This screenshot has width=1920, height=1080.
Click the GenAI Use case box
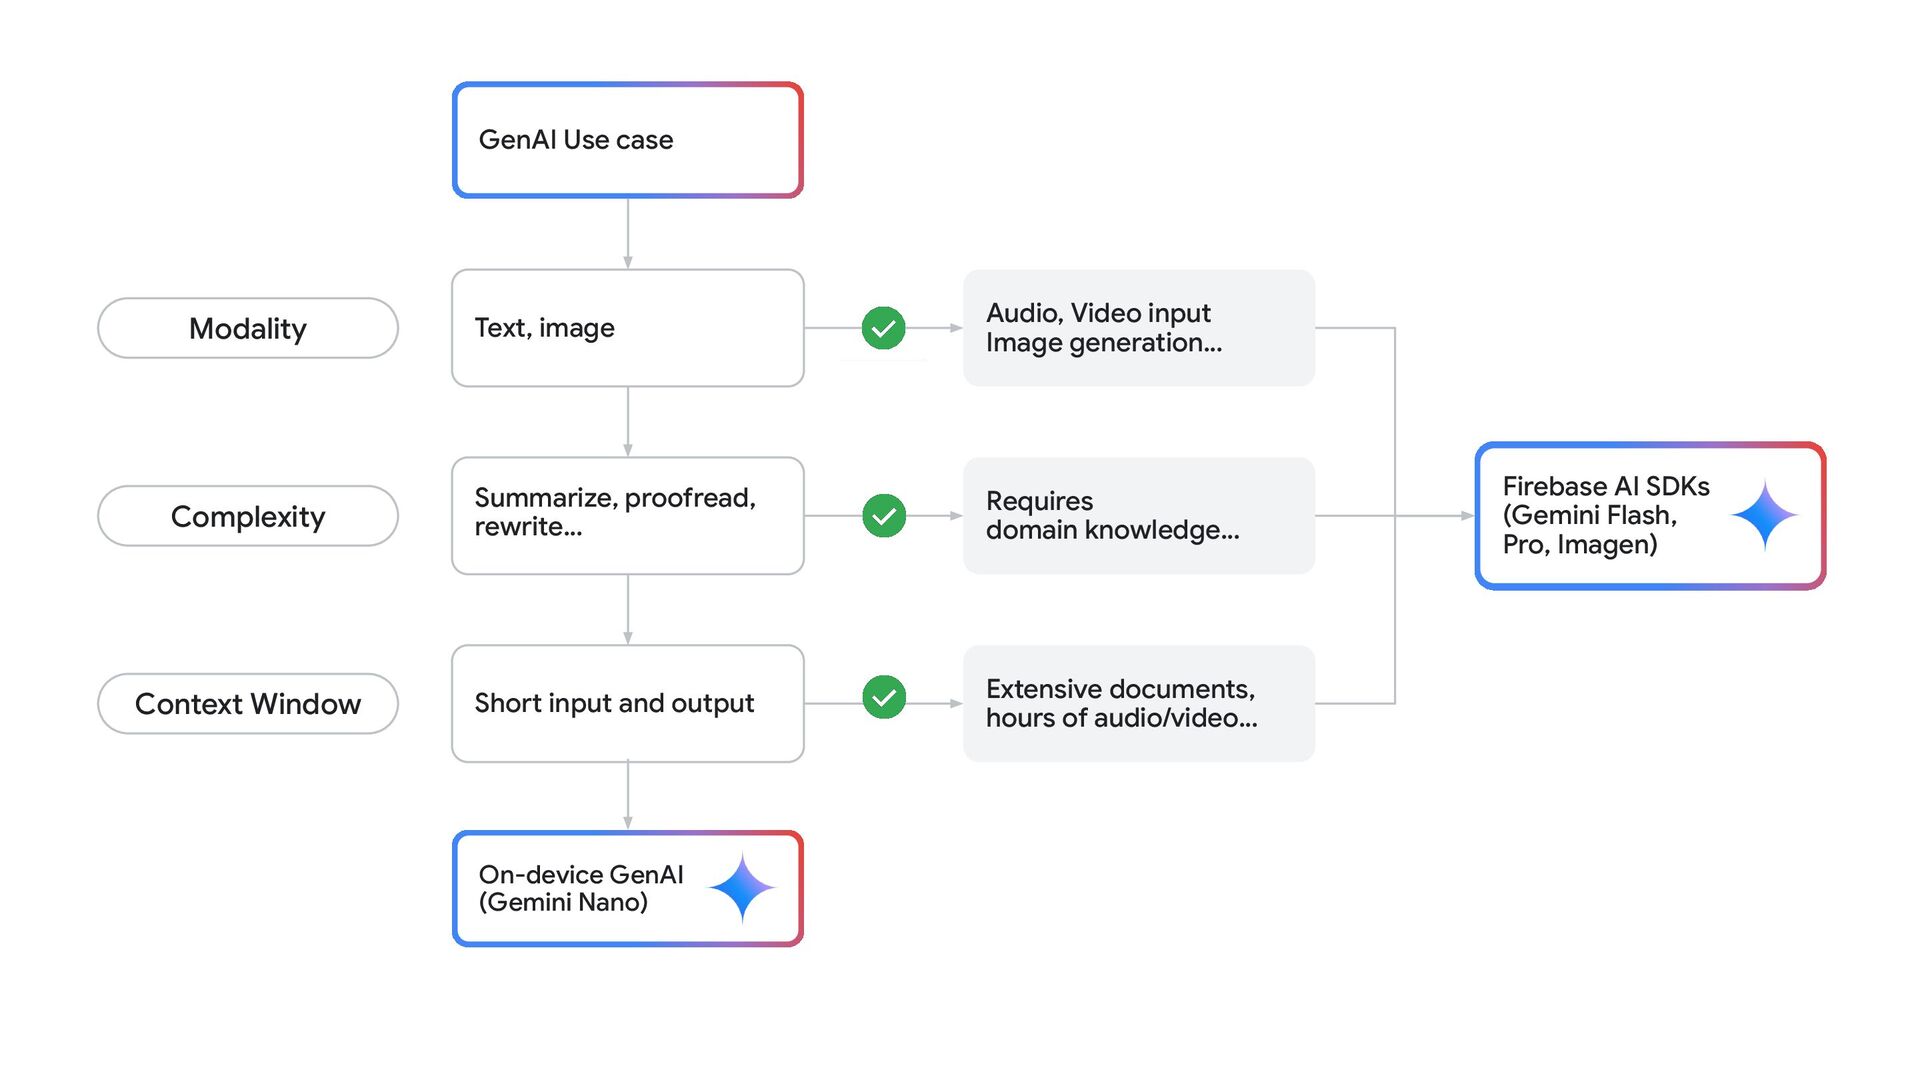628,140
